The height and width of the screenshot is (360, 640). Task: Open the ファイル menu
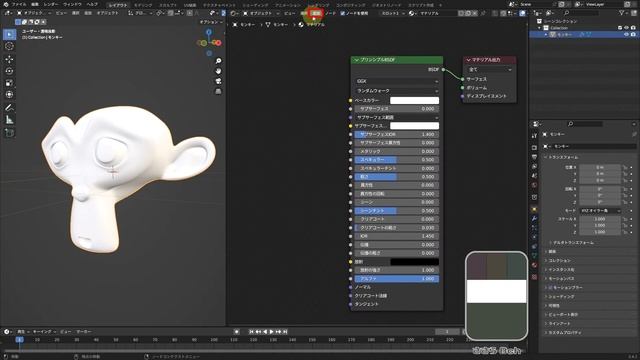click(x=19, y=4)
